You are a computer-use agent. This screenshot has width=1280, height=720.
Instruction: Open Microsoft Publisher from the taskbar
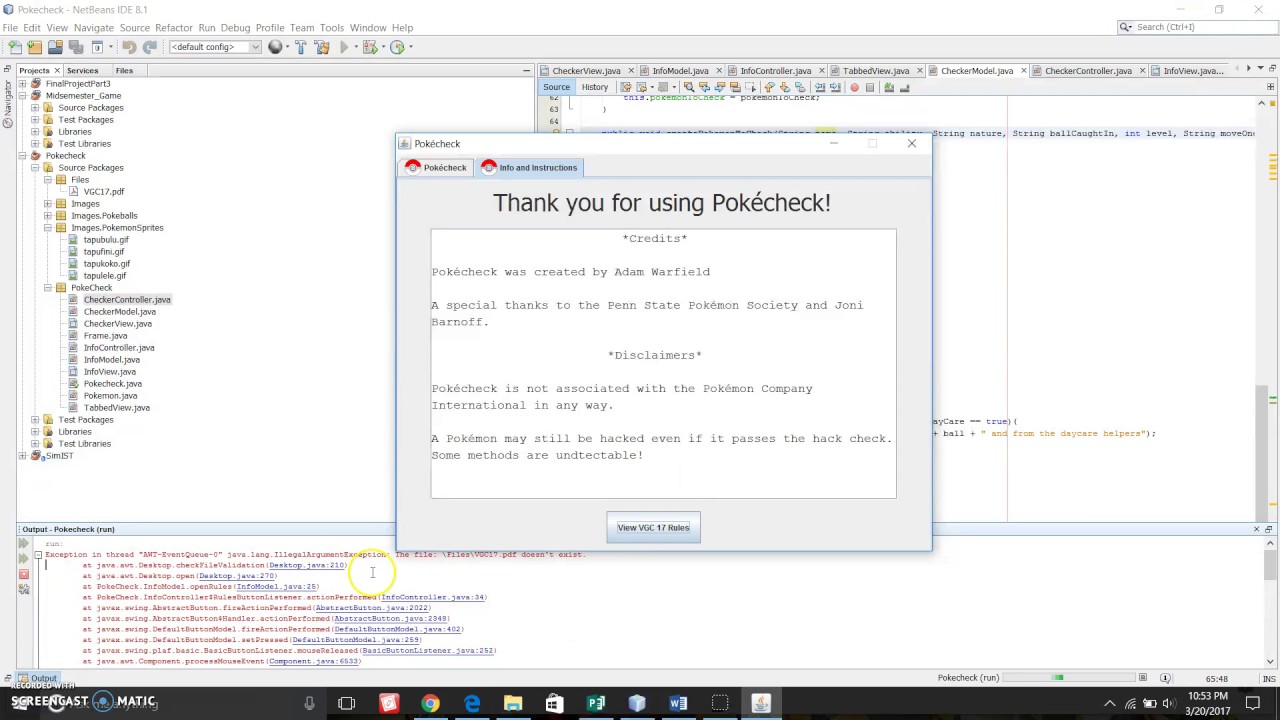pyautogui.click(x=596, y=703)
